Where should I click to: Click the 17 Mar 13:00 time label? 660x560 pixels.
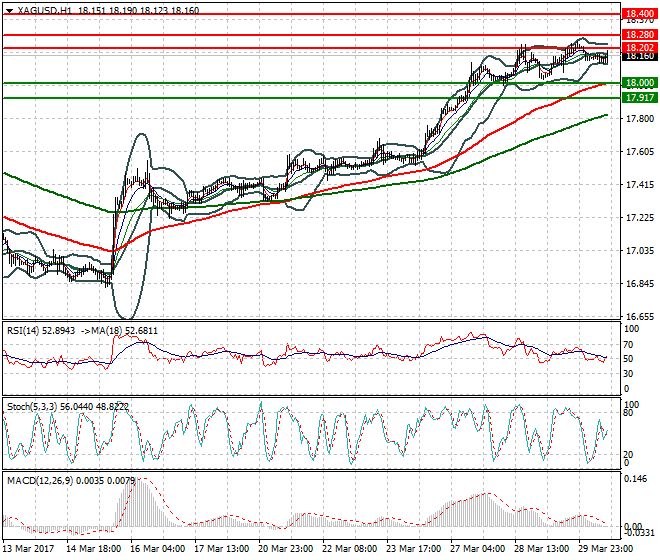(221, 549)
